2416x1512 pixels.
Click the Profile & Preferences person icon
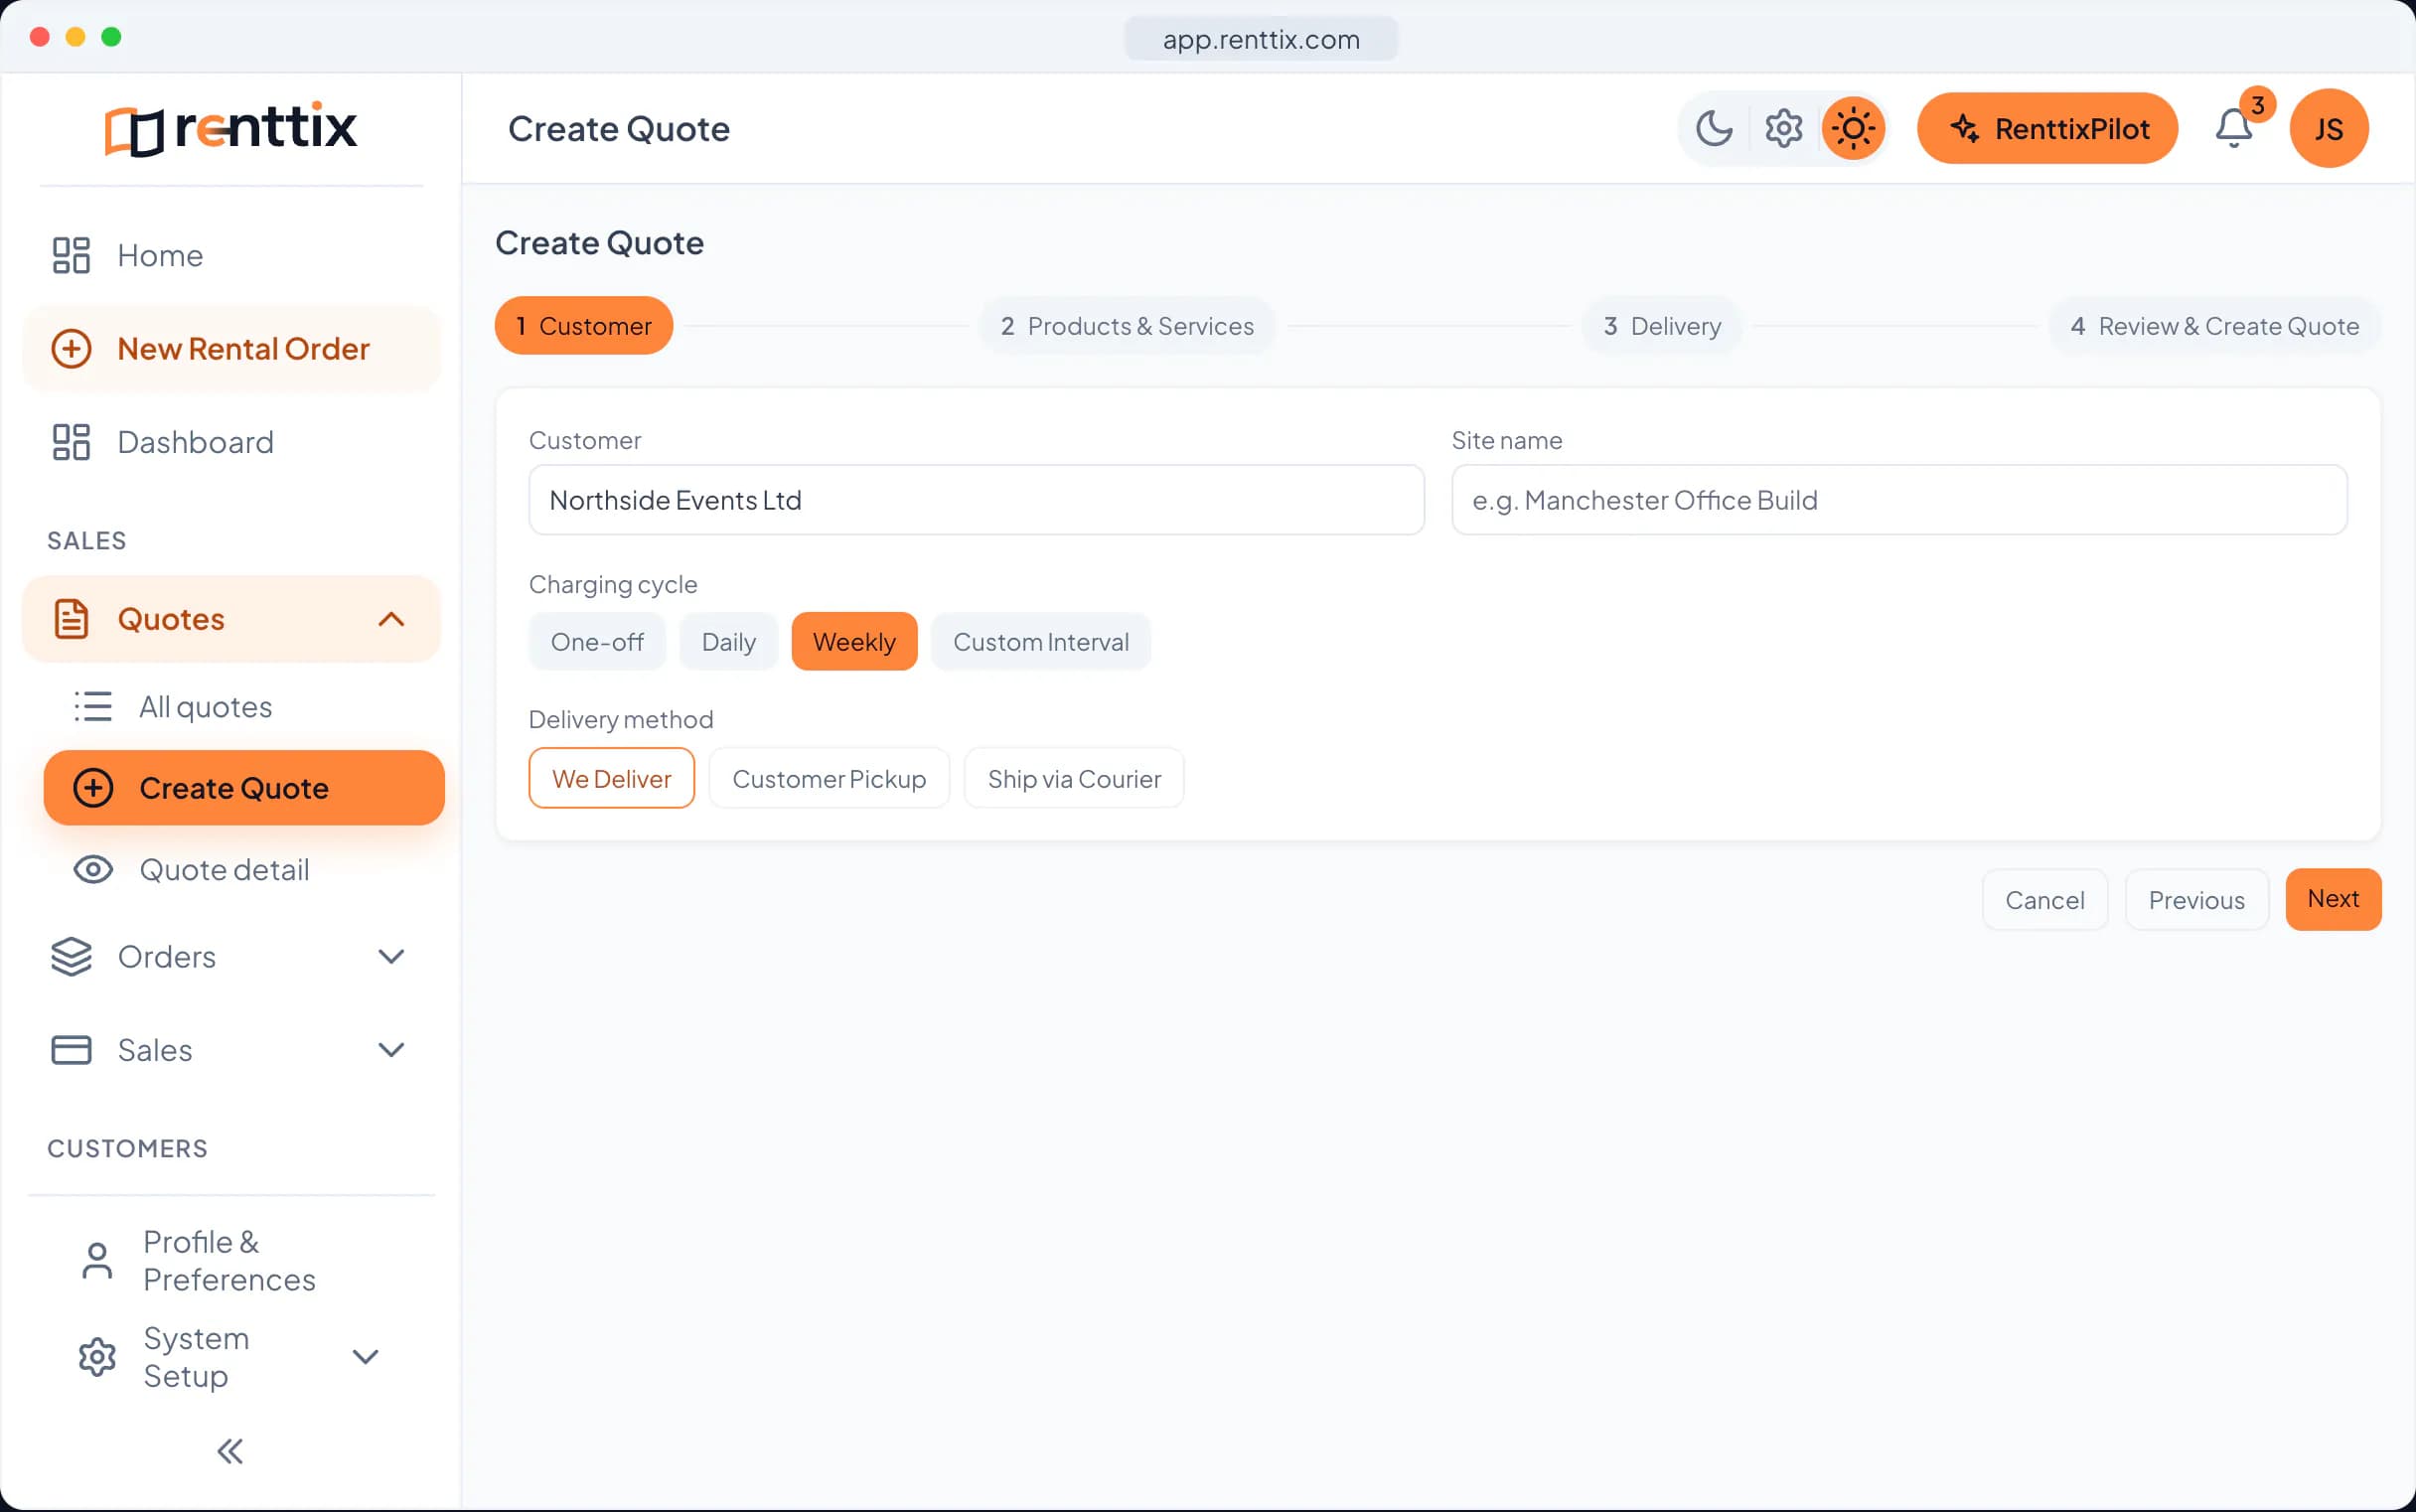coord(97,1261)
